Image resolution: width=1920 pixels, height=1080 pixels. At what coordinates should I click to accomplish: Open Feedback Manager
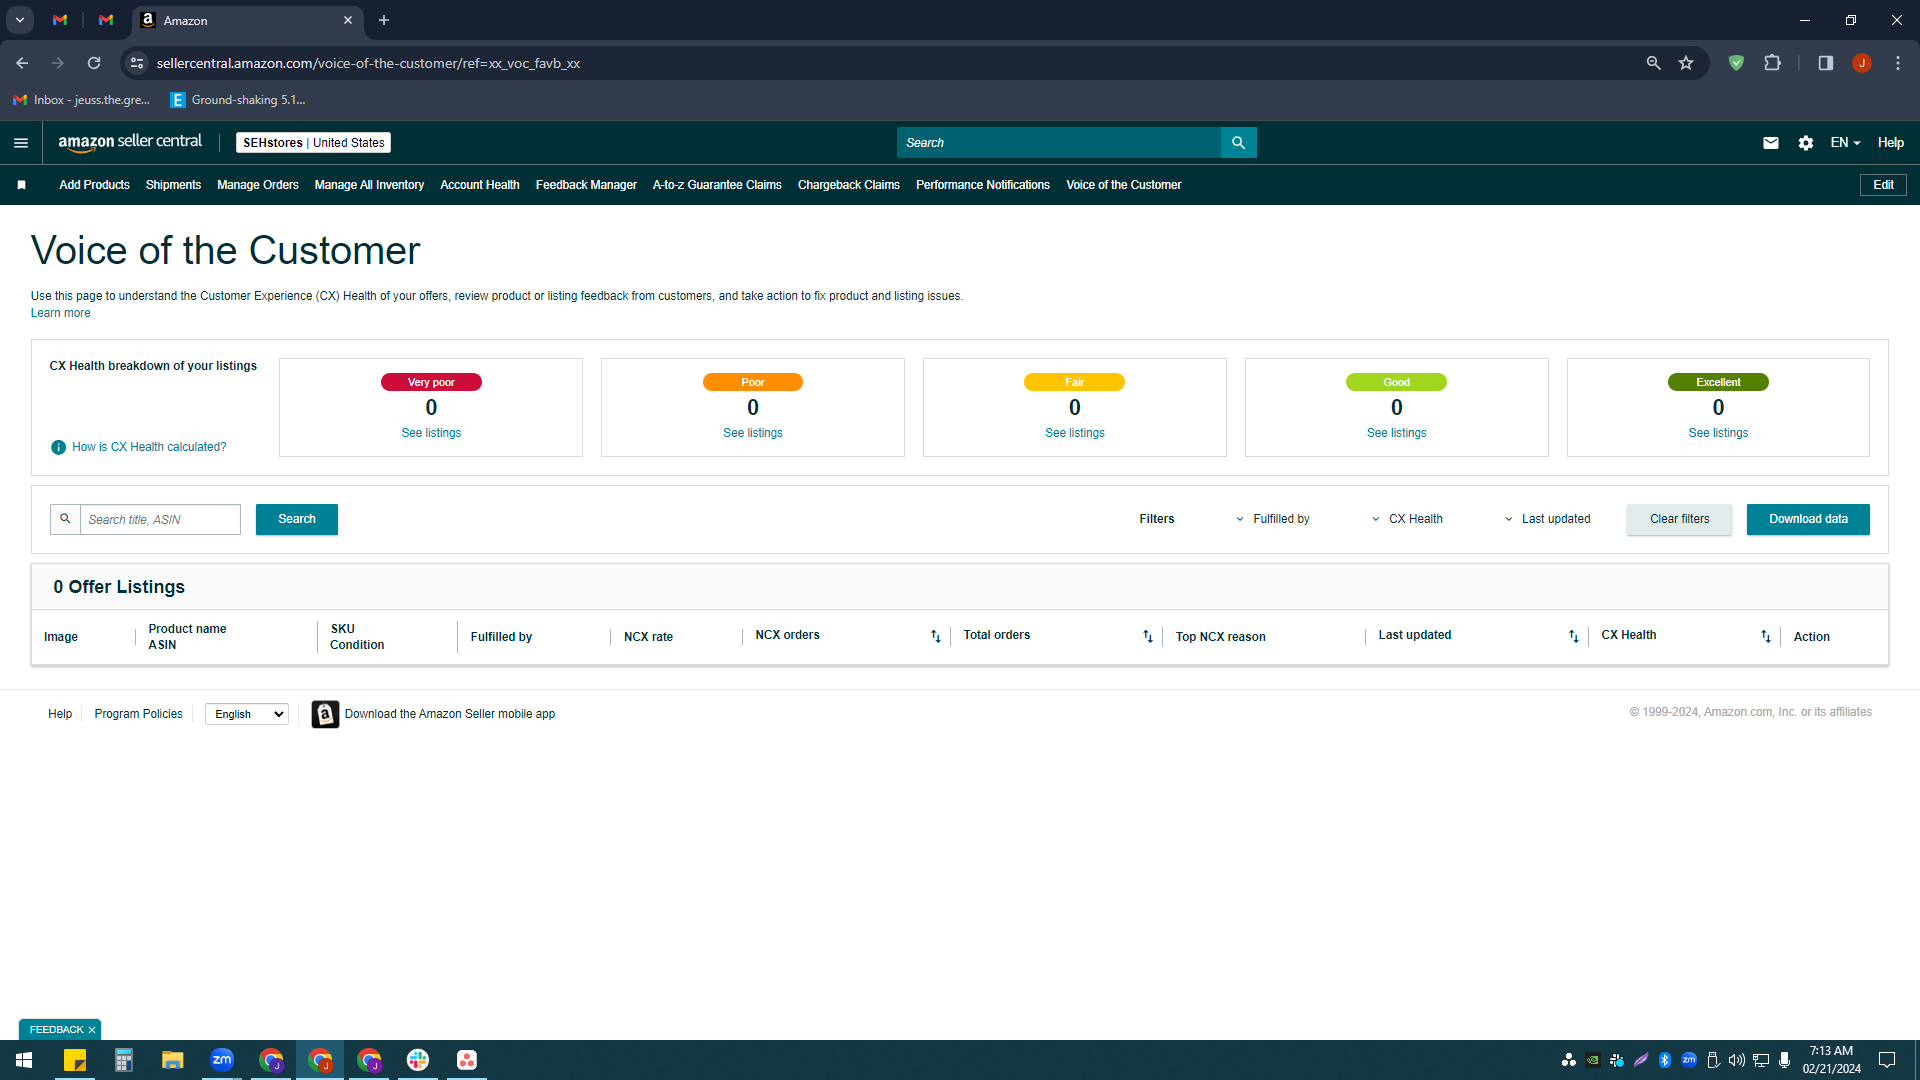(586, 185)
